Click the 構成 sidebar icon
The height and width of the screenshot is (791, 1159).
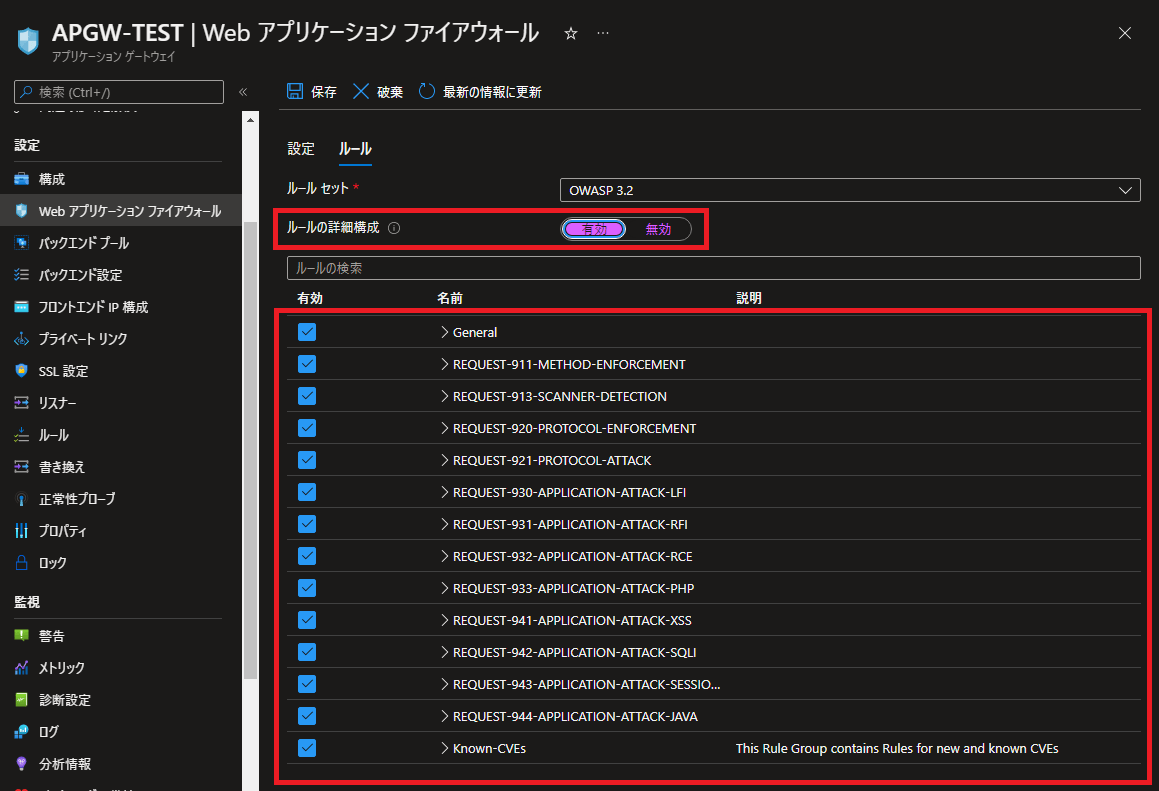(x=21, y=179)
